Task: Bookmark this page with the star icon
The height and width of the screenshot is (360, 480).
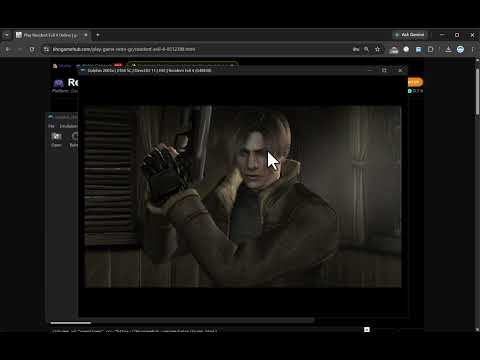Action: (x=377, y=49)
